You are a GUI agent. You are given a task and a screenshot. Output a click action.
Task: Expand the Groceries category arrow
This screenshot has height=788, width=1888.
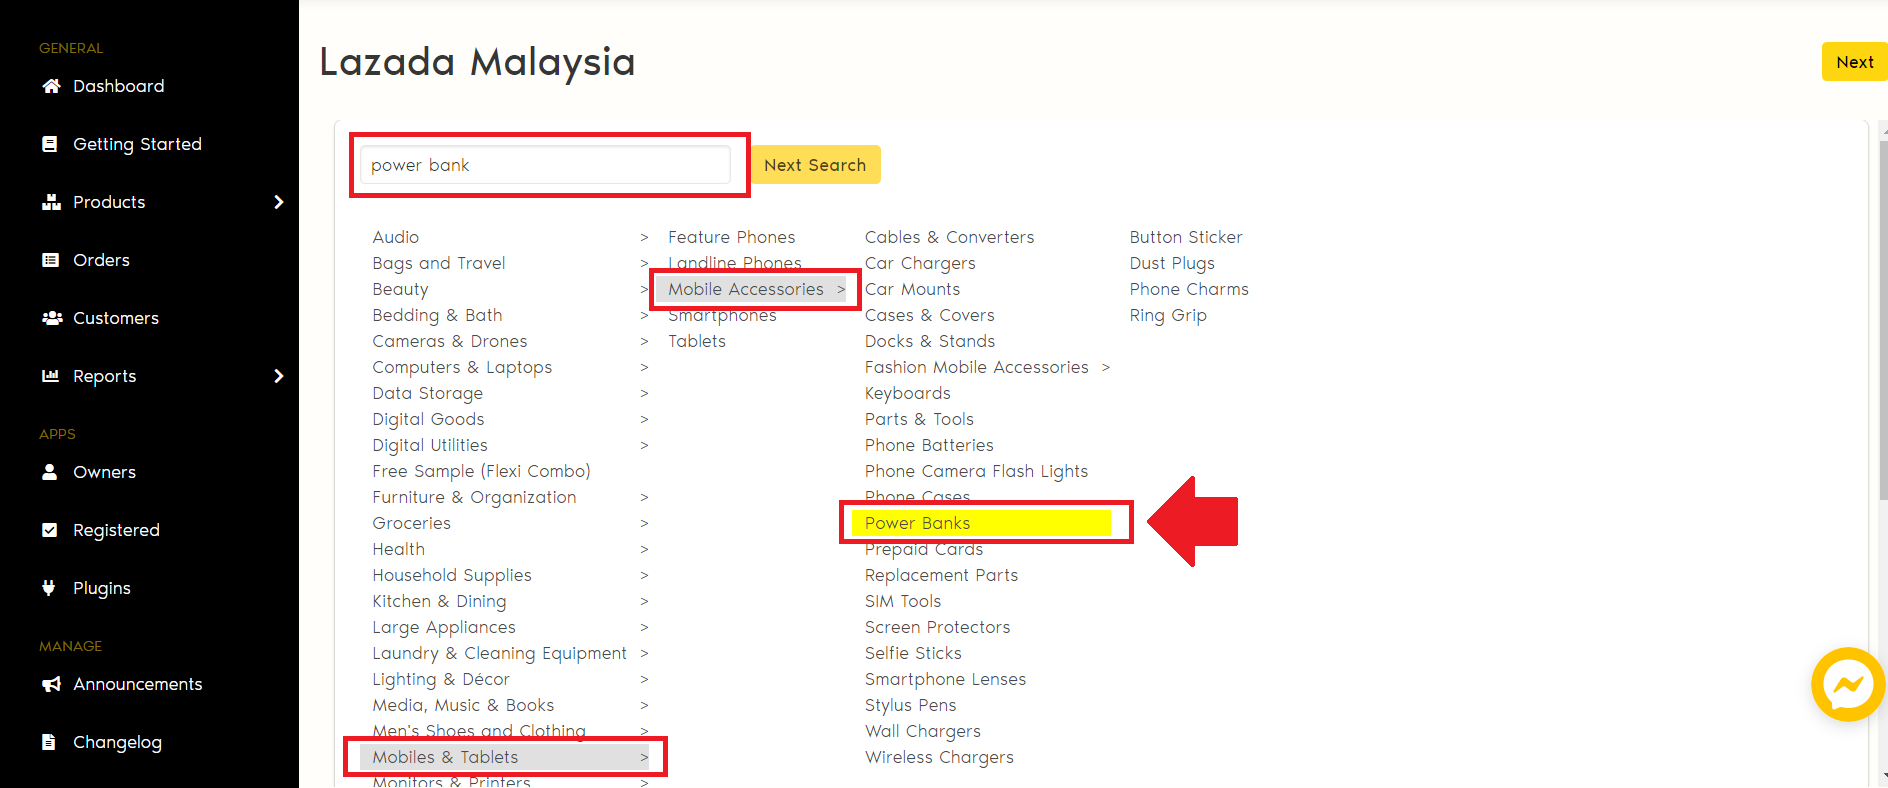(644, 523)
